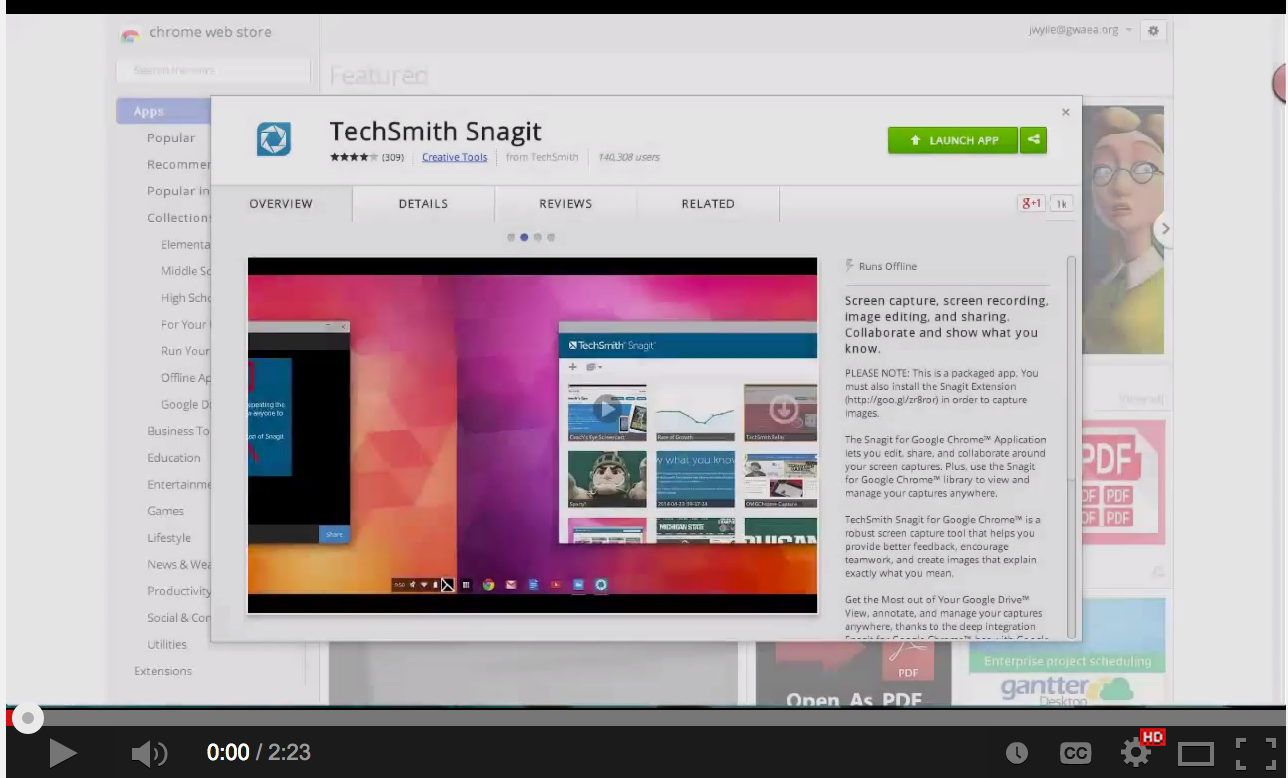Open the Reviews tab
The width and height of the screenshot is (1288, 778).
[566, 203]
